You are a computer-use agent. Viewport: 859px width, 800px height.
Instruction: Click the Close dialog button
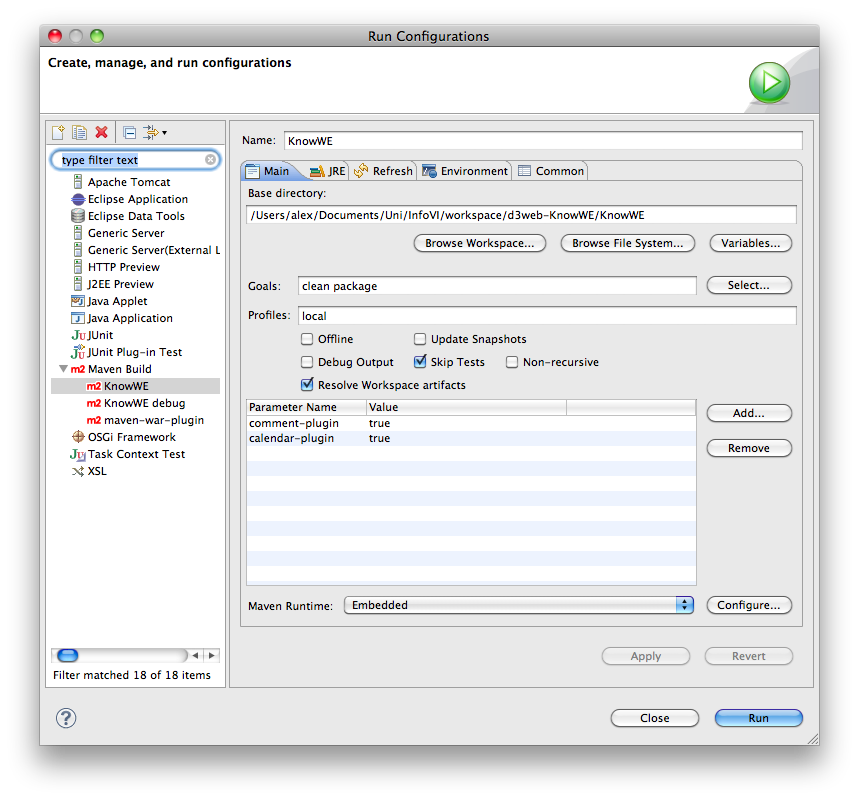click(655, 718)
